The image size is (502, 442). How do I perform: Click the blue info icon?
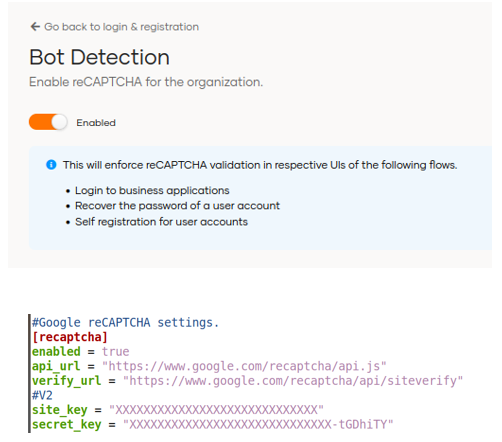[51, 165]
